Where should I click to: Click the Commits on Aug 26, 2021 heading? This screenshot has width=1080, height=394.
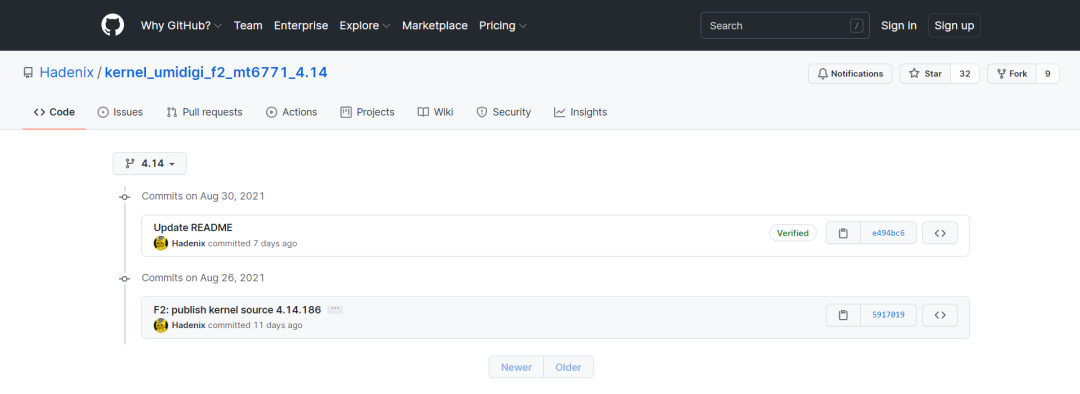[203, 278]
